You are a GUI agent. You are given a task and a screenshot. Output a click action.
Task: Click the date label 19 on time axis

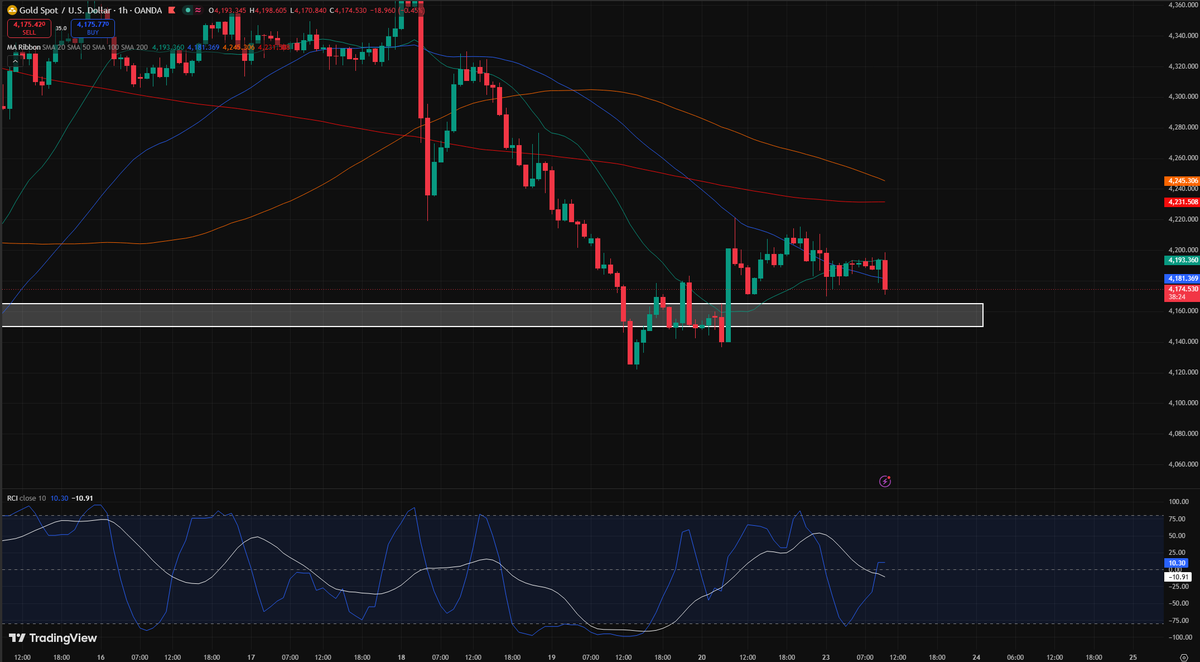(553, 657)
